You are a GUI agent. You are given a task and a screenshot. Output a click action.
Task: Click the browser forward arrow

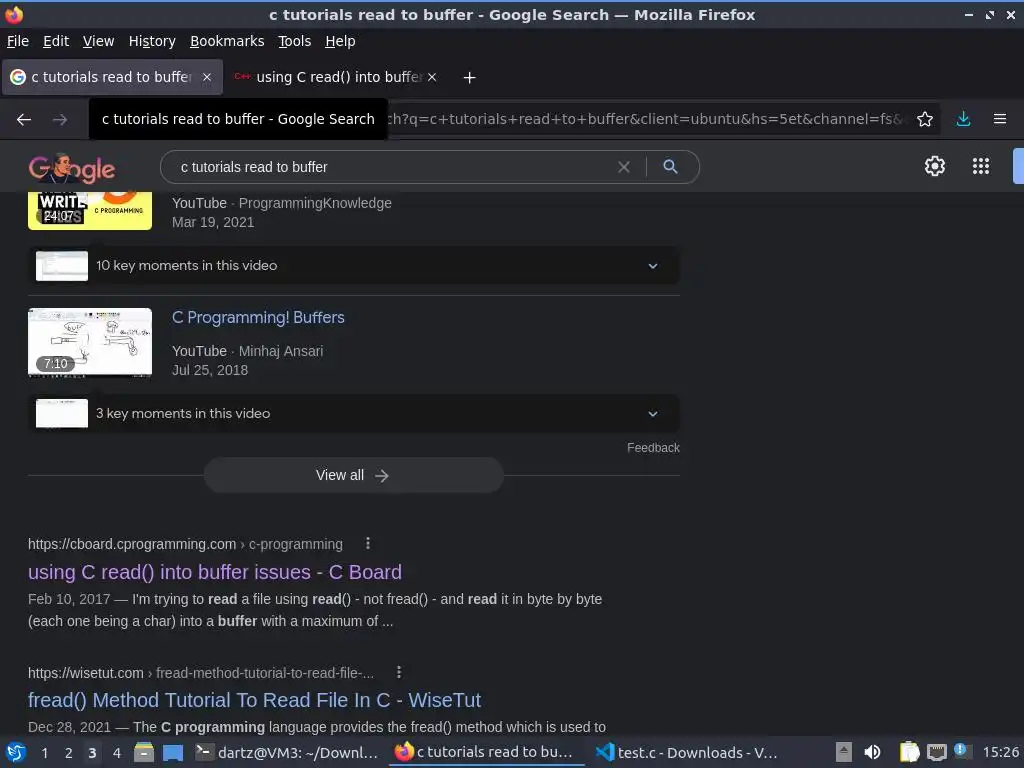point(60,120)
